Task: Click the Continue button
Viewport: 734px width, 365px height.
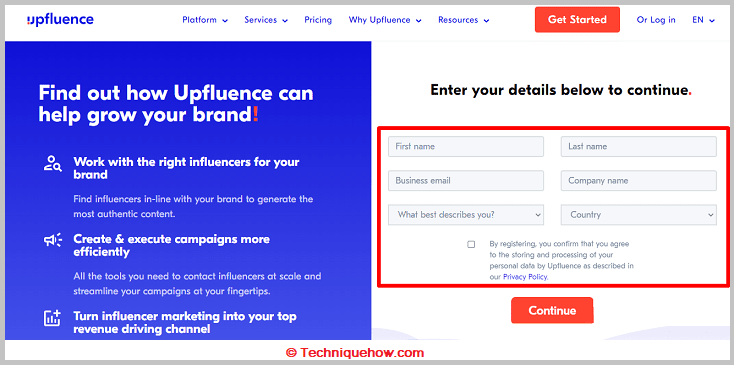Action: click(x=552, y=310)
